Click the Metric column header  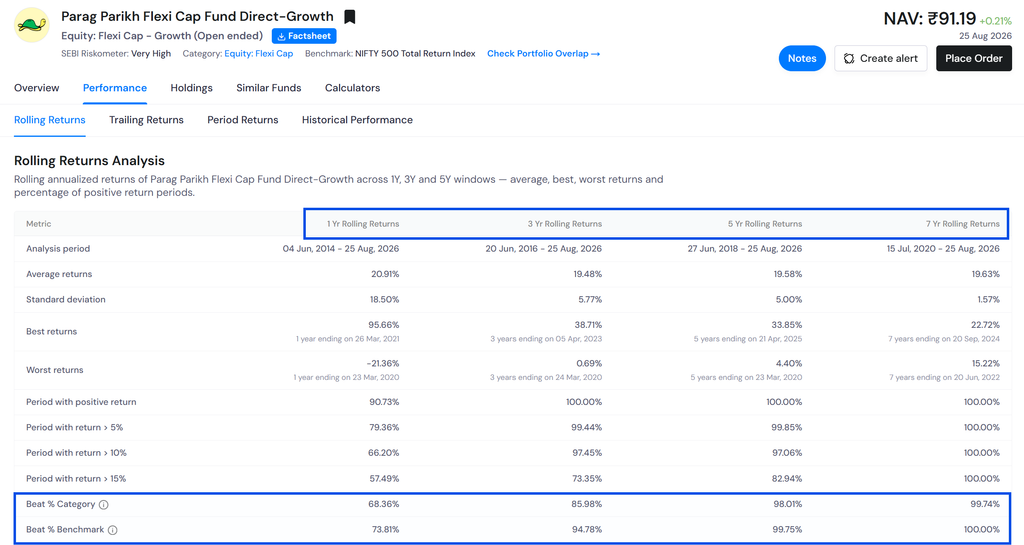pos(39,224)
